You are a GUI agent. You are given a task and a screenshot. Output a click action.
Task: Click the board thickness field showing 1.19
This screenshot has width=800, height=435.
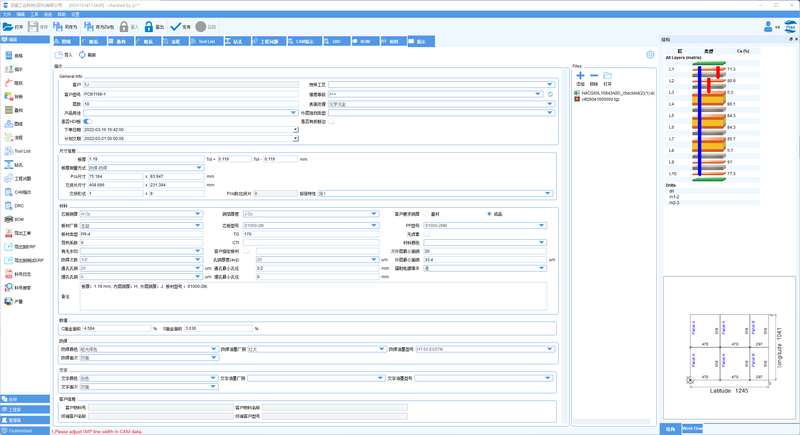click(146, 159)
